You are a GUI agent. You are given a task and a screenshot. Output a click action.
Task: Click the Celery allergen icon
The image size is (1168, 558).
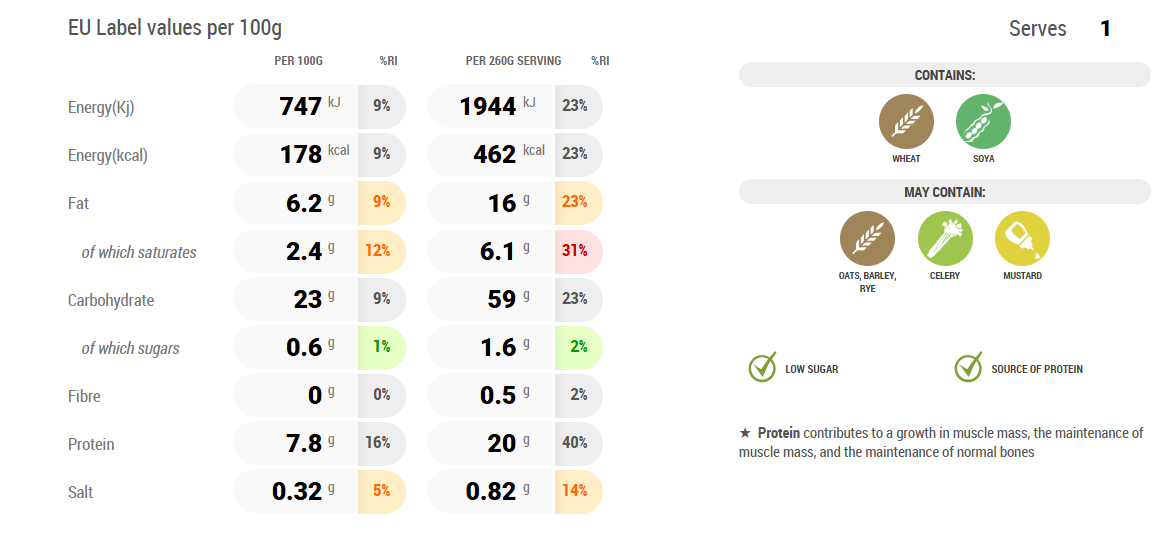tap(945, 238)
